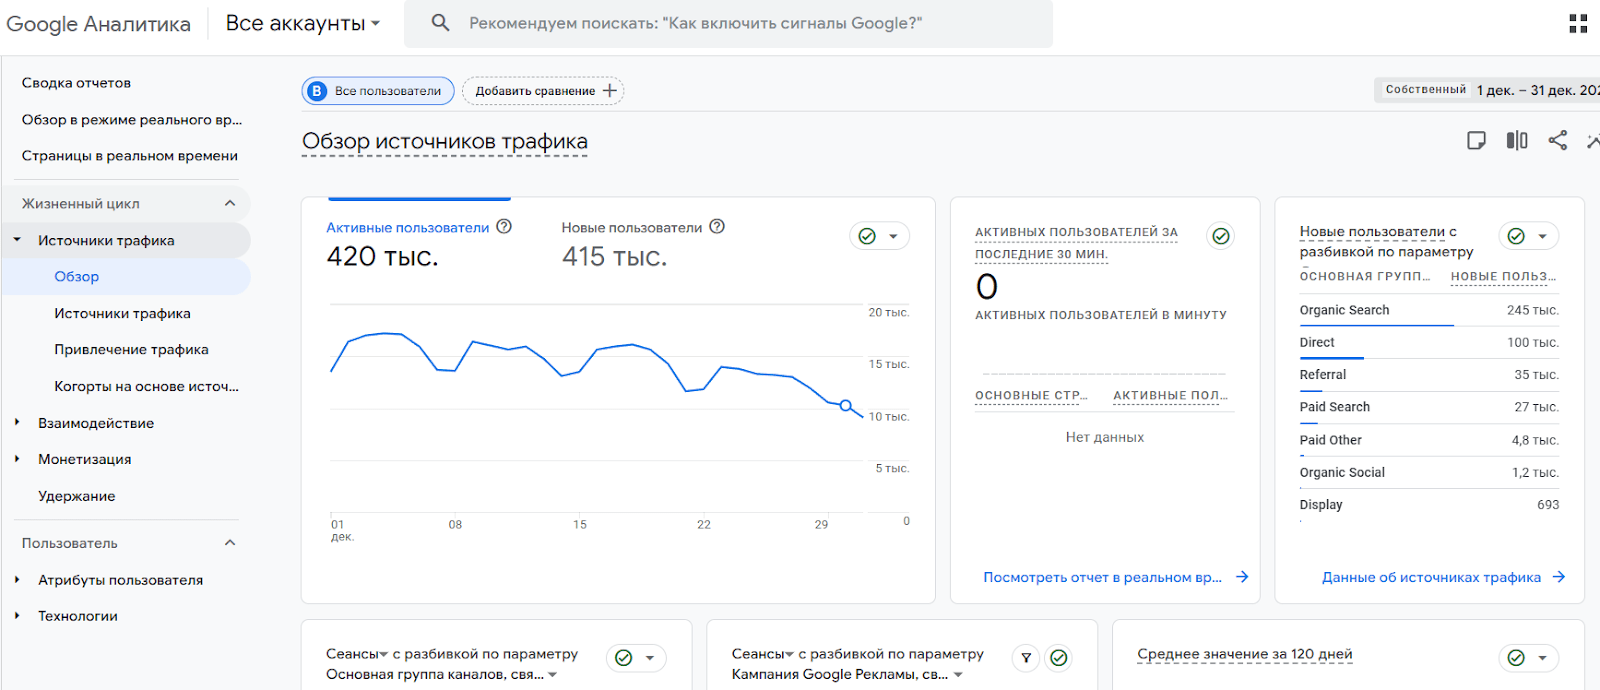Click ОСНОВНАЯ ГРУПП... column header
Viewport: 1600px width, 690px height.
tap(1365, 276)
